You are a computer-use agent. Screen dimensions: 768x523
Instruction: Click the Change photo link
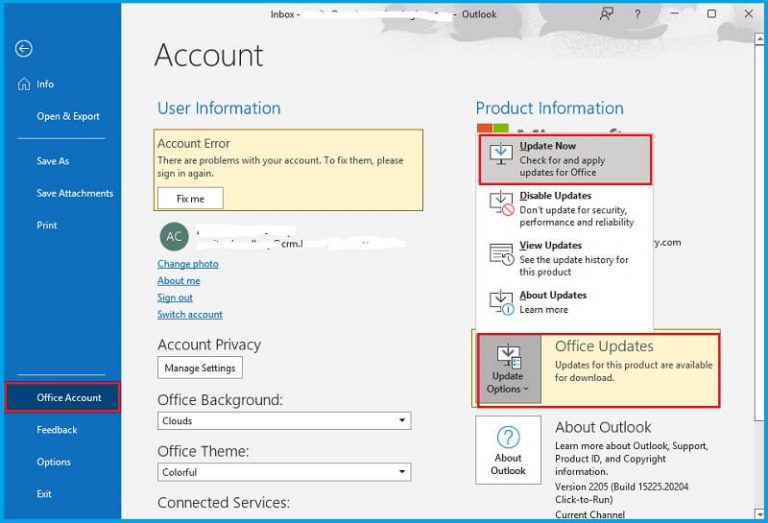[x=188, y=264]
